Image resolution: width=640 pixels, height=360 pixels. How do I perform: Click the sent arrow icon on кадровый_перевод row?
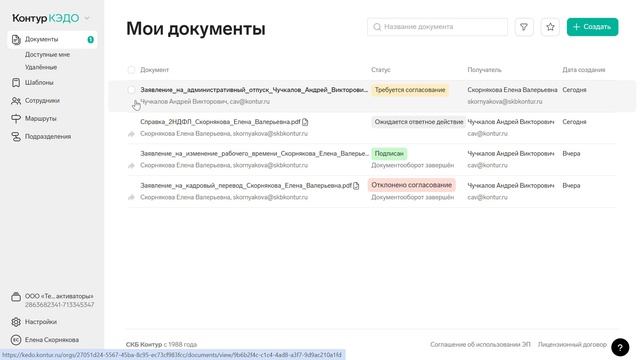tap(131, 198)
